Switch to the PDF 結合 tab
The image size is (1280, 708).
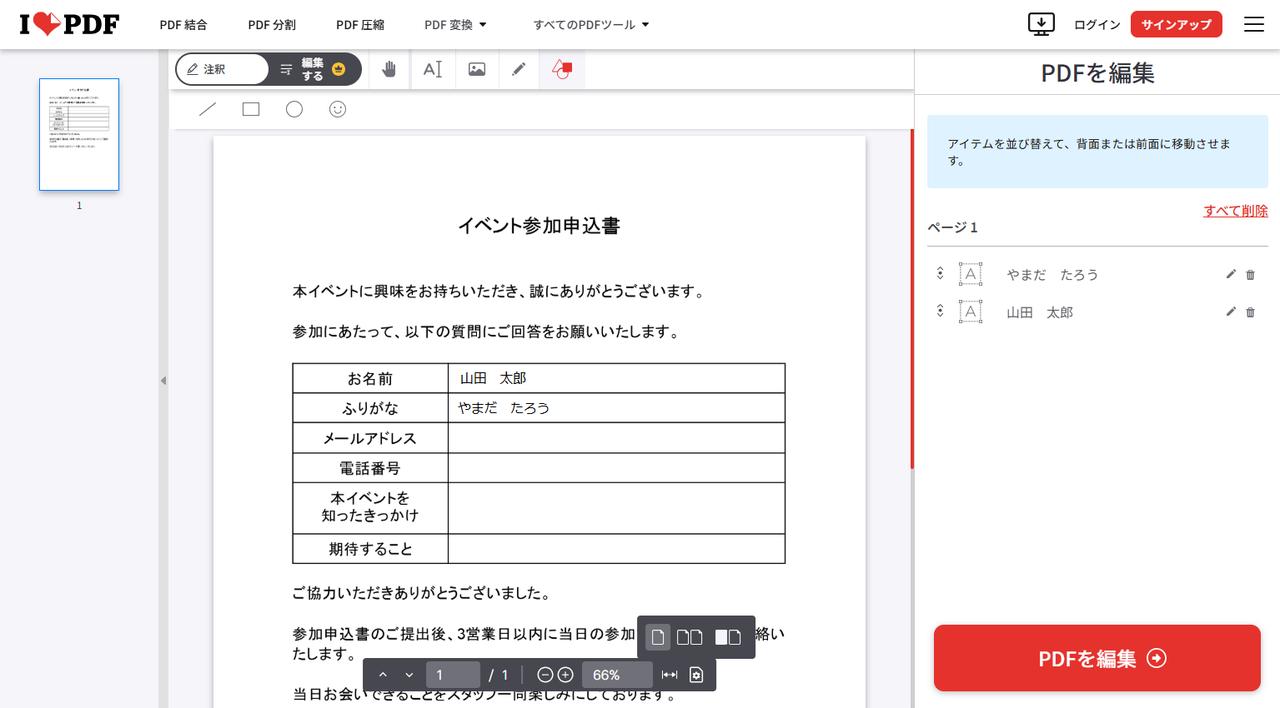click(x=183, y=25)
